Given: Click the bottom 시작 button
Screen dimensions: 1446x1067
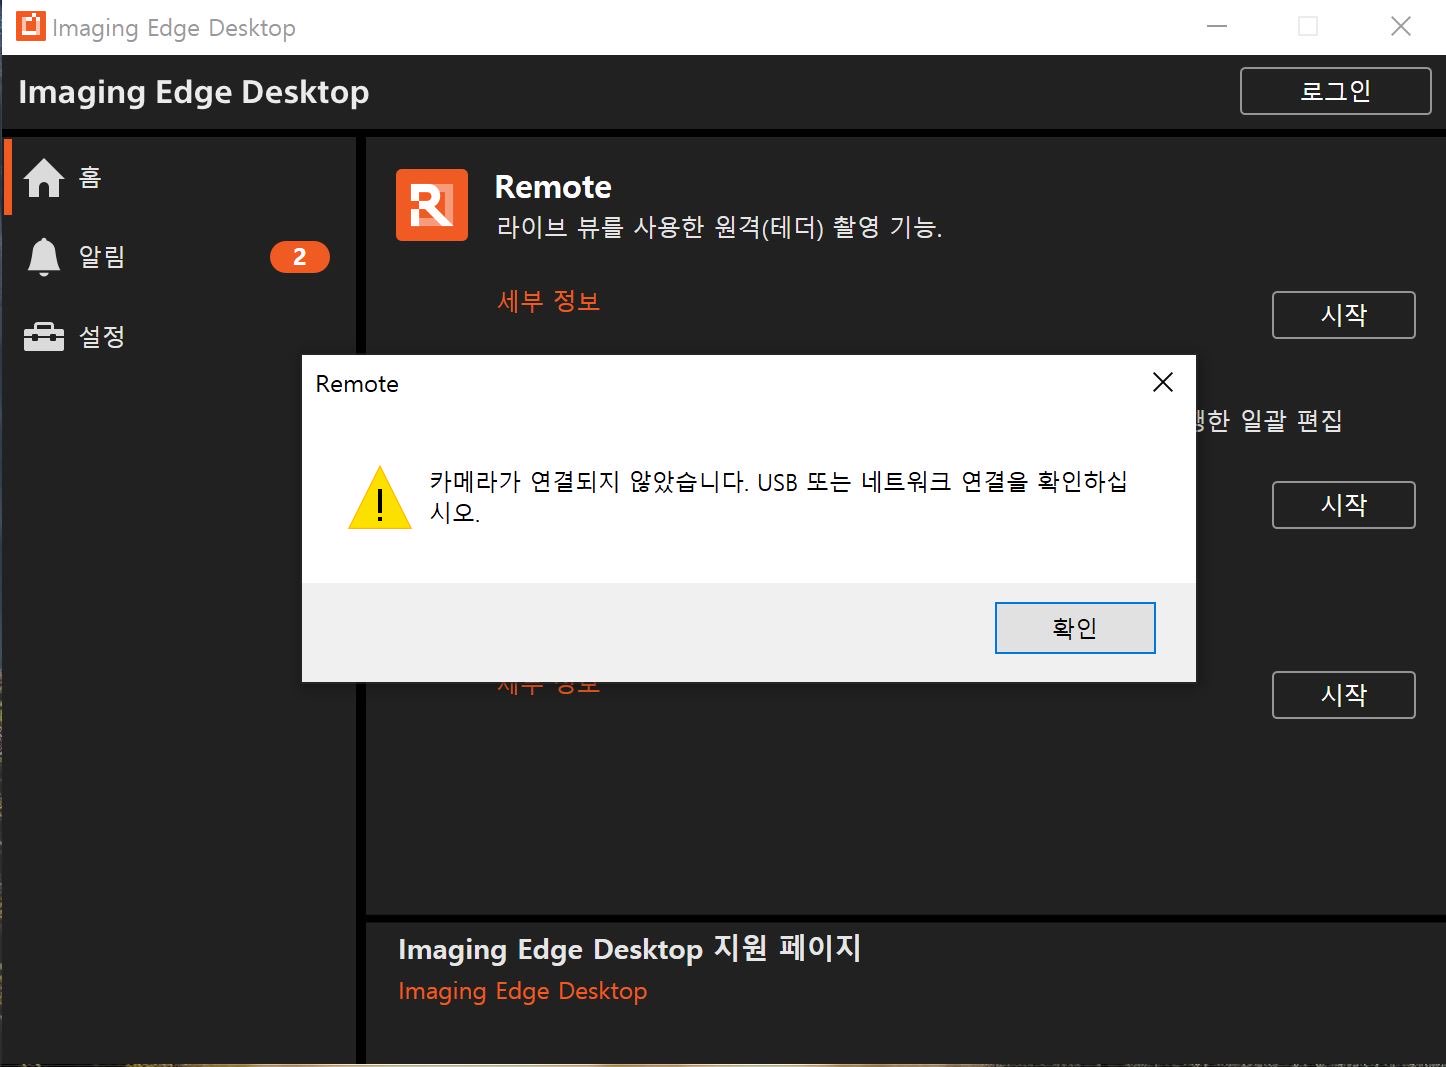Looking at the screenshot, I should [x=1344, y=695].
